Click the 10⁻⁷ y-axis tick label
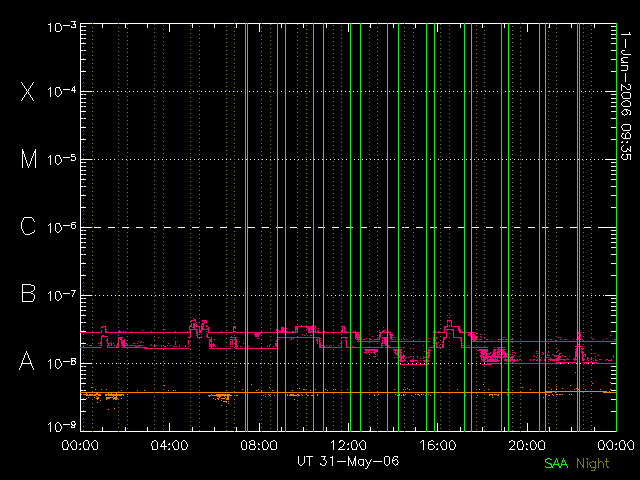 [62, 295]
